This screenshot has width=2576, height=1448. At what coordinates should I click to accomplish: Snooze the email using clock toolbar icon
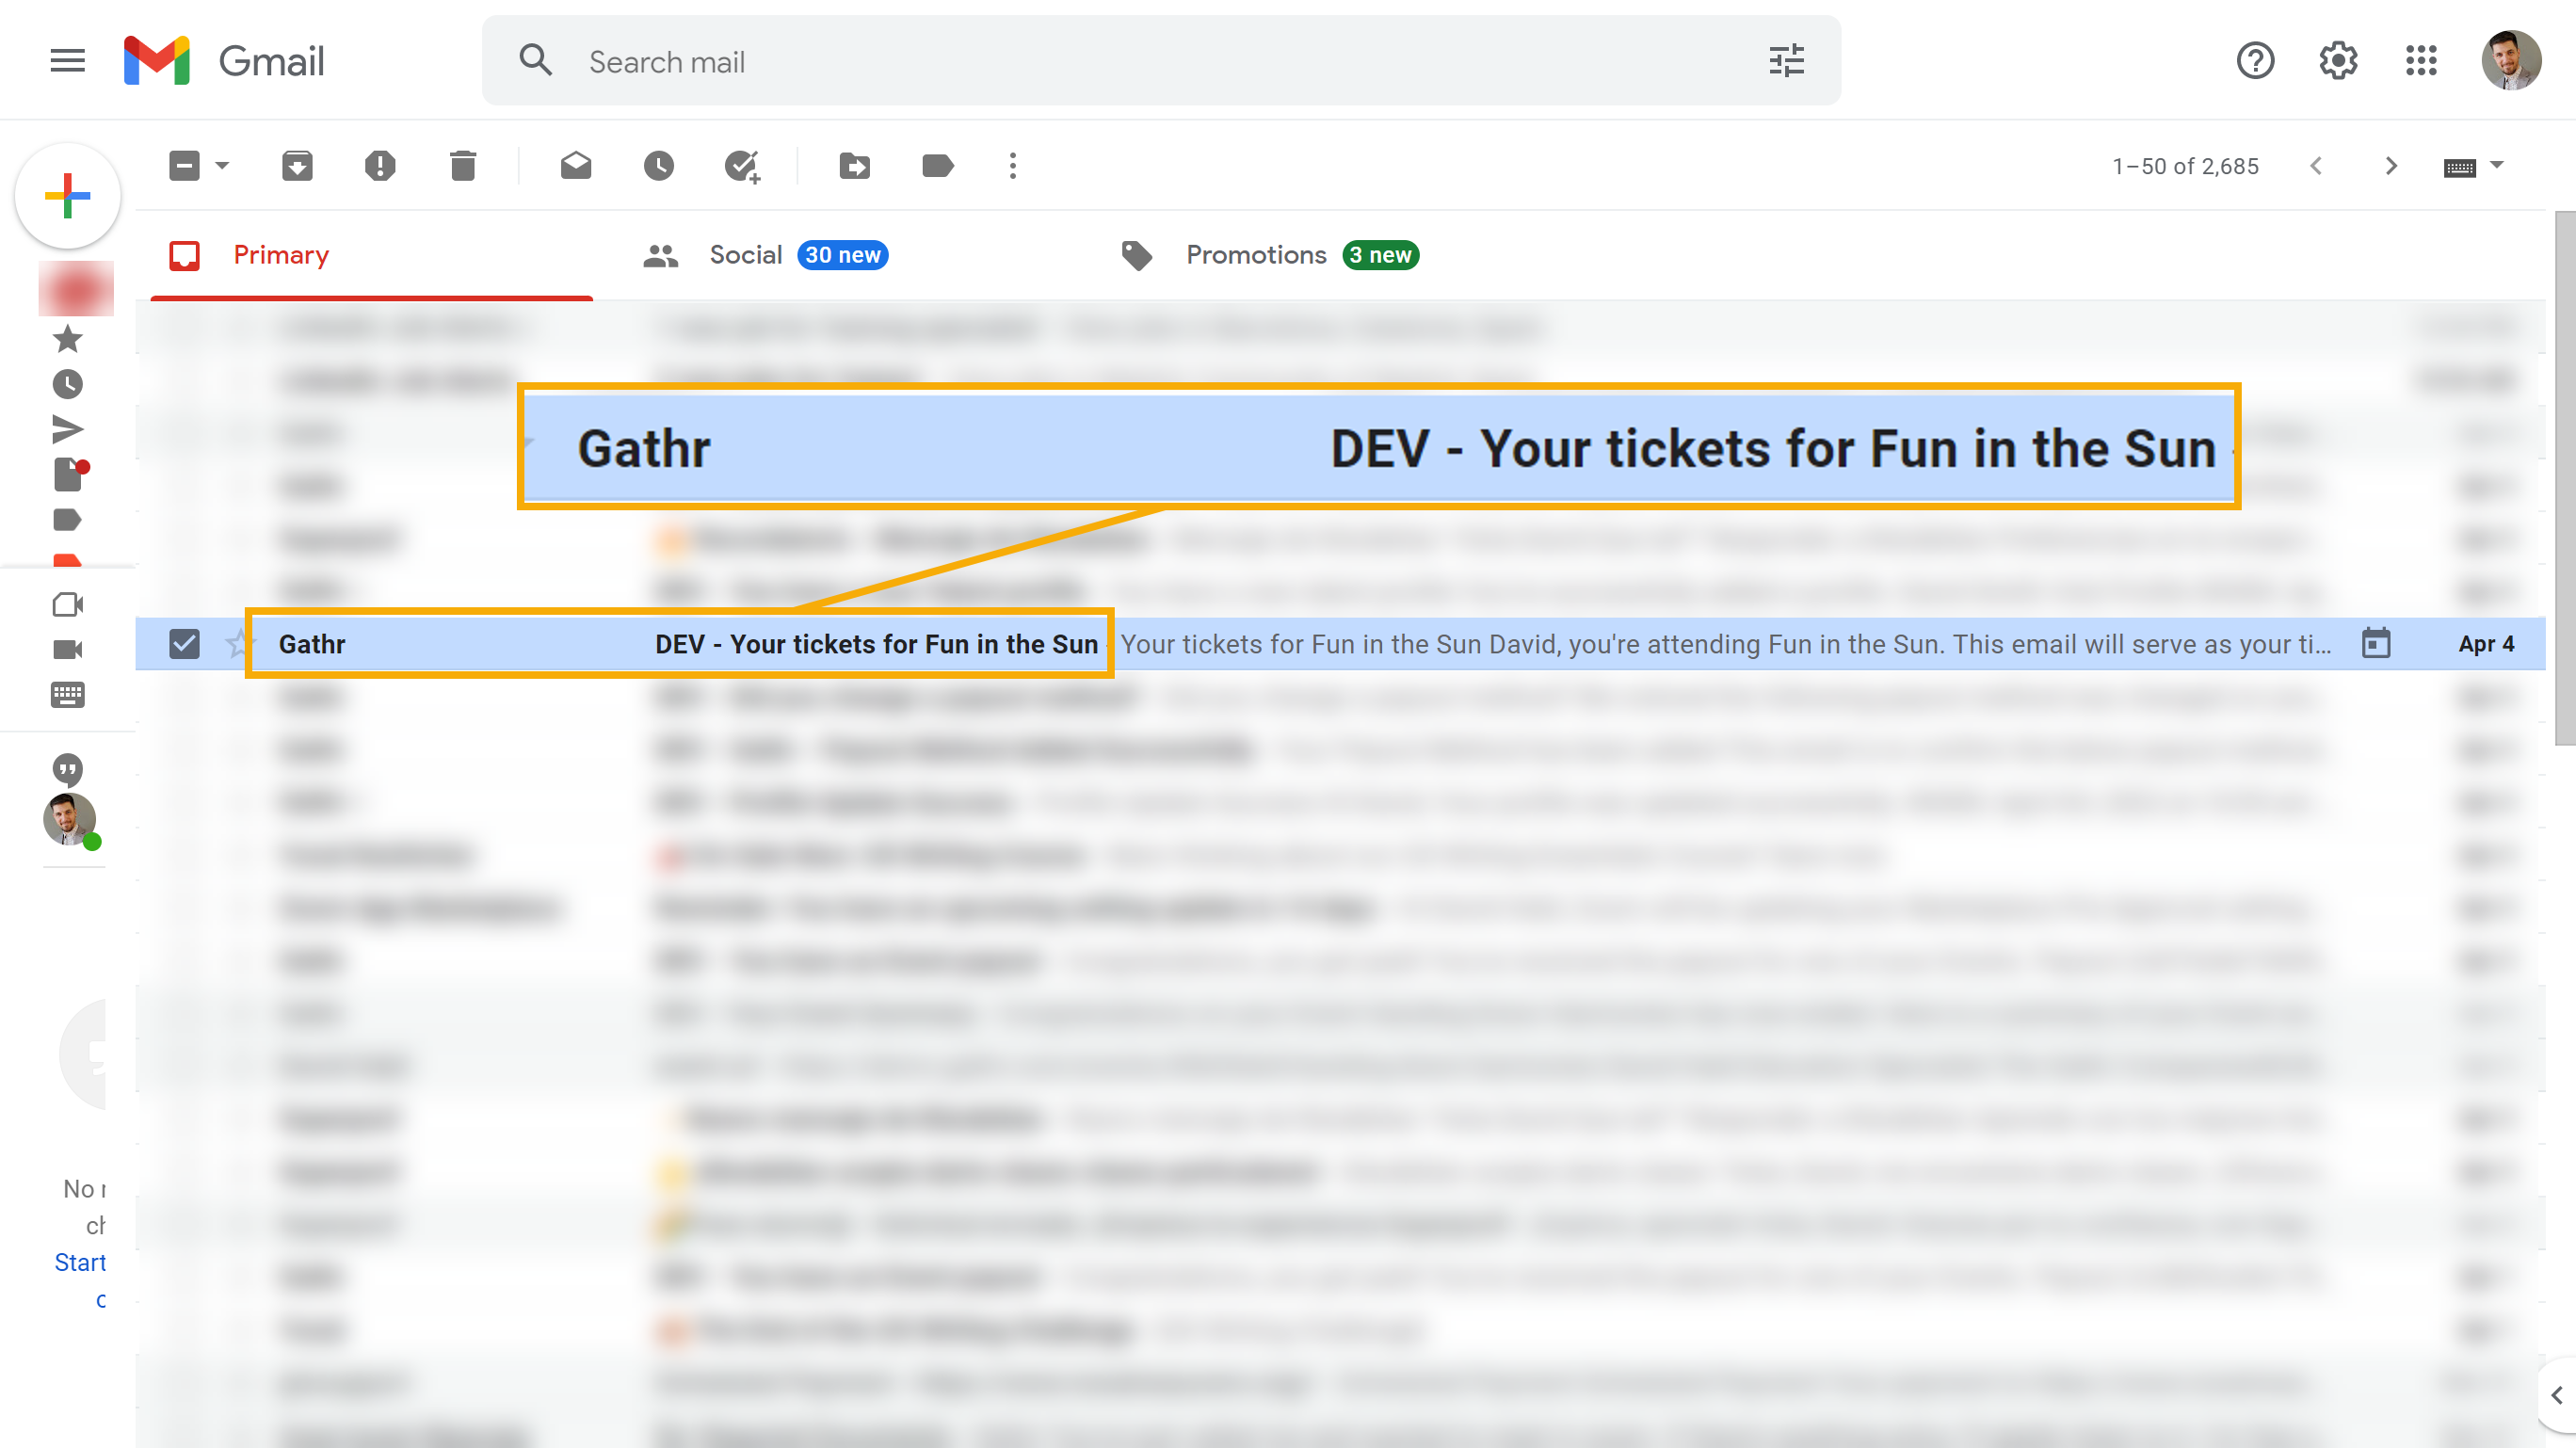click(659, 166)
